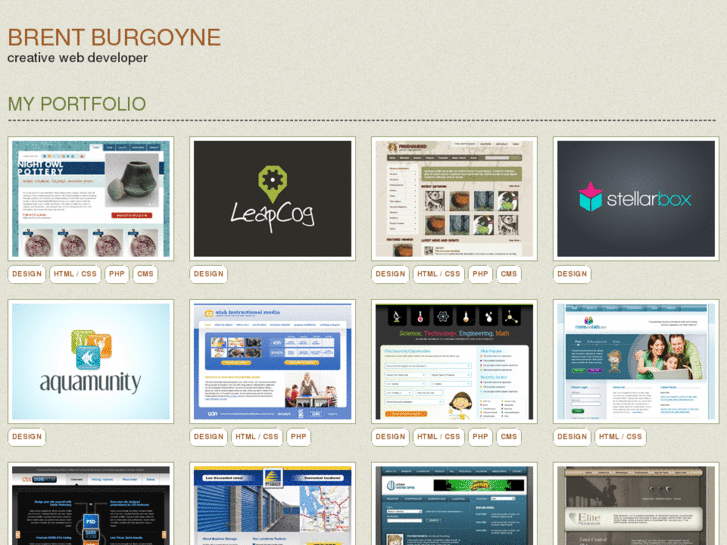727x545 pixels.
Task: Click CMS tag under Night Owl Pottery
Action: [145, 274]
